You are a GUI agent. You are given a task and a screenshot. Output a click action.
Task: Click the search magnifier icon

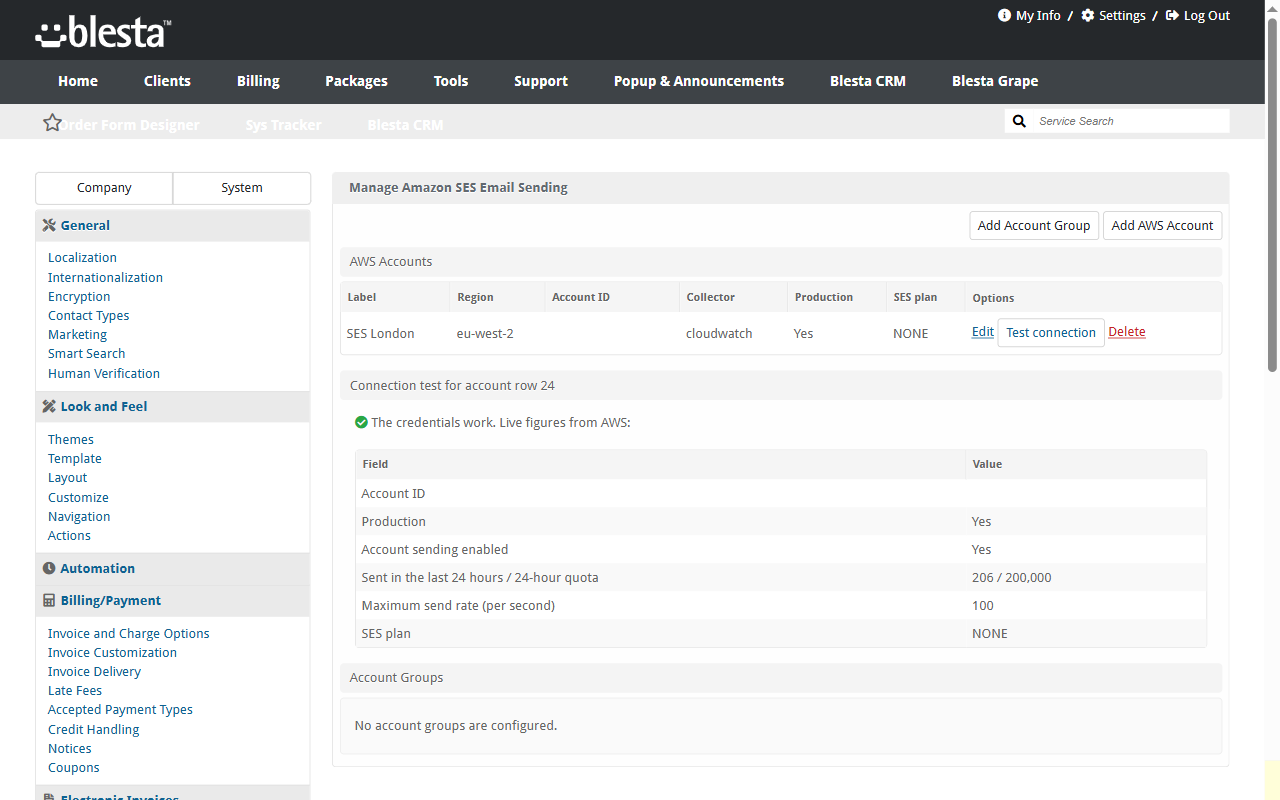(1019, 121)
